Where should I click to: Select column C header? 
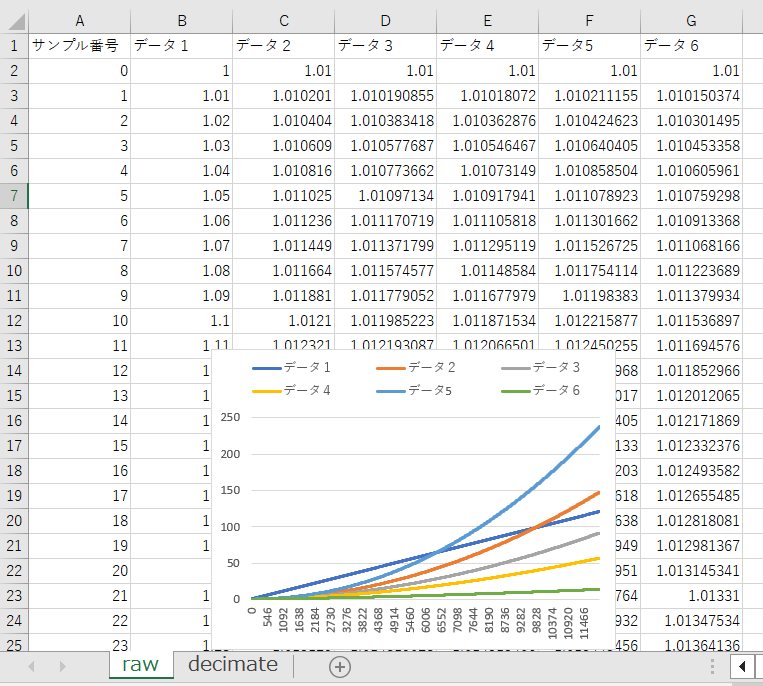[x=284, y=21]
